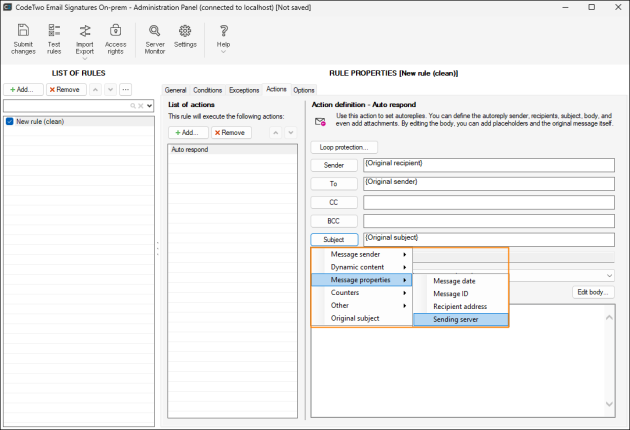Click the Edit body button

(x=594, y=292)
